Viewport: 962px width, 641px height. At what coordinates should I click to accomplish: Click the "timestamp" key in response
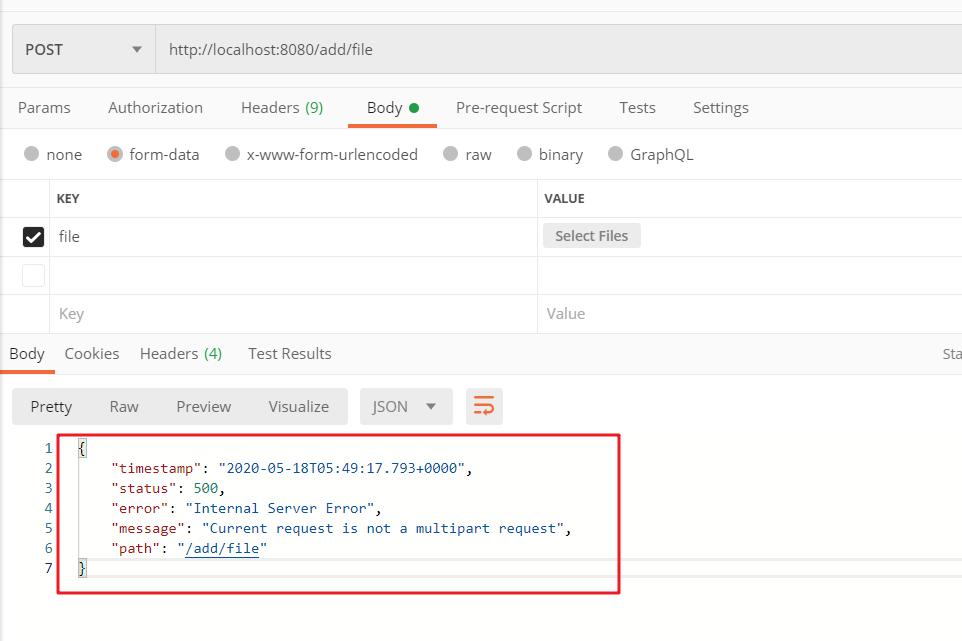tap(156, 469)
